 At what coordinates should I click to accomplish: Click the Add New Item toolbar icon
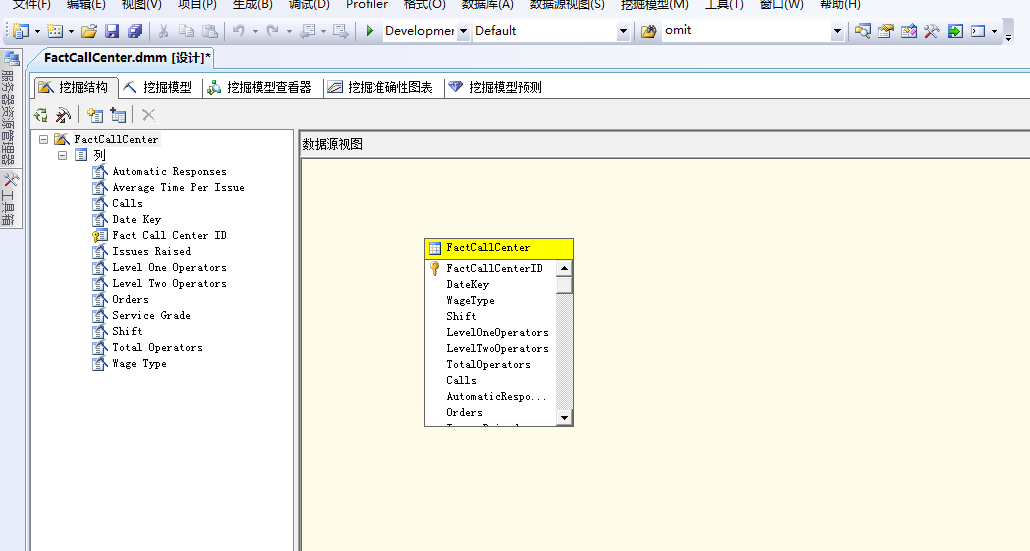55,31
